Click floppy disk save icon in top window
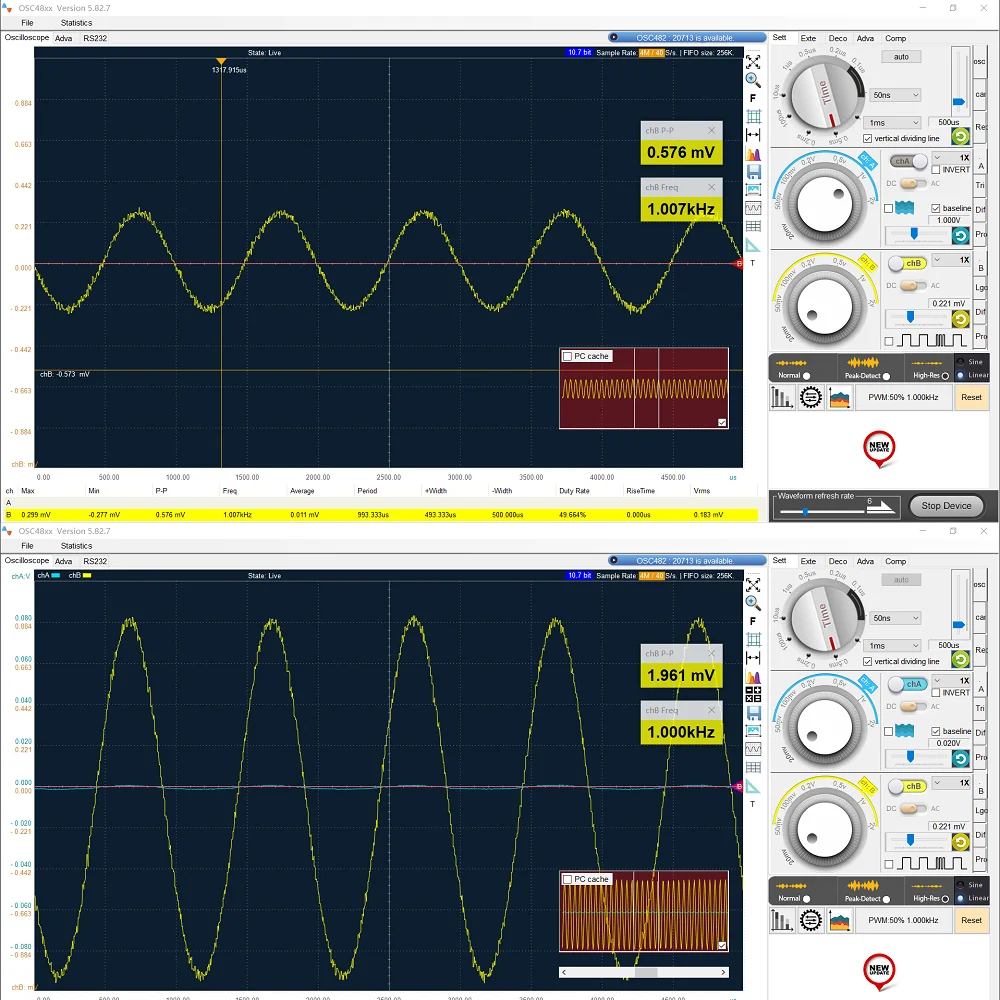 pos(753,172)
